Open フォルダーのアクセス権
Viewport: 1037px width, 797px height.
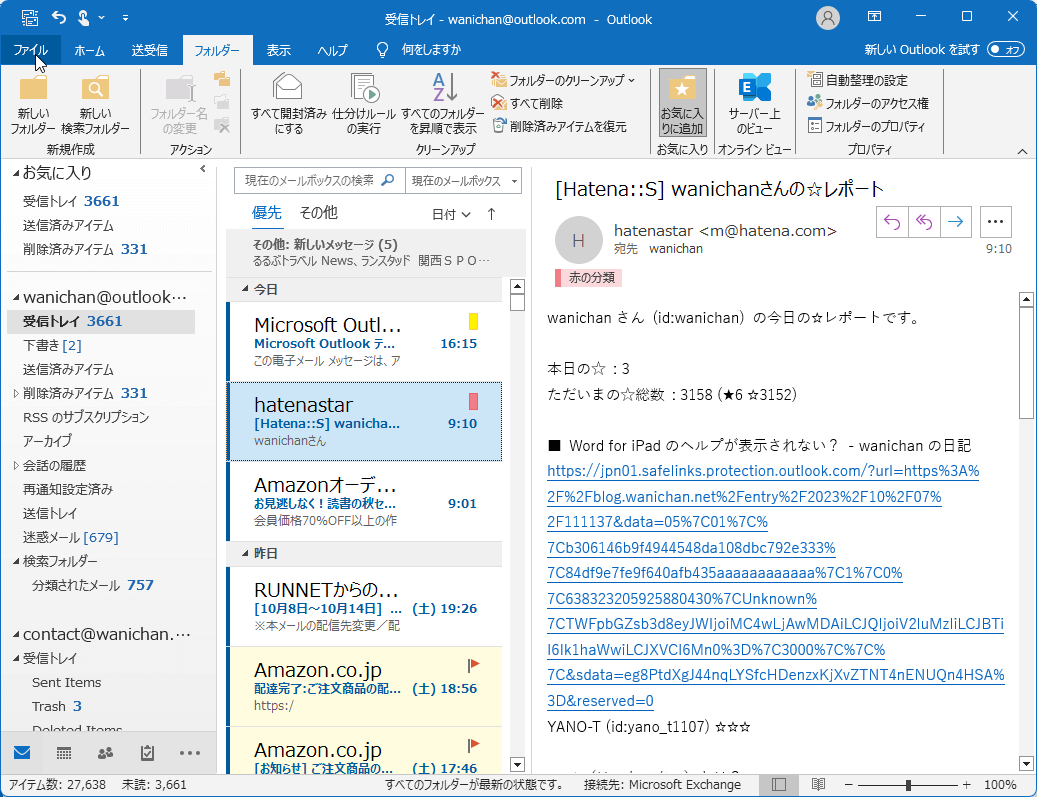(868, 103)
